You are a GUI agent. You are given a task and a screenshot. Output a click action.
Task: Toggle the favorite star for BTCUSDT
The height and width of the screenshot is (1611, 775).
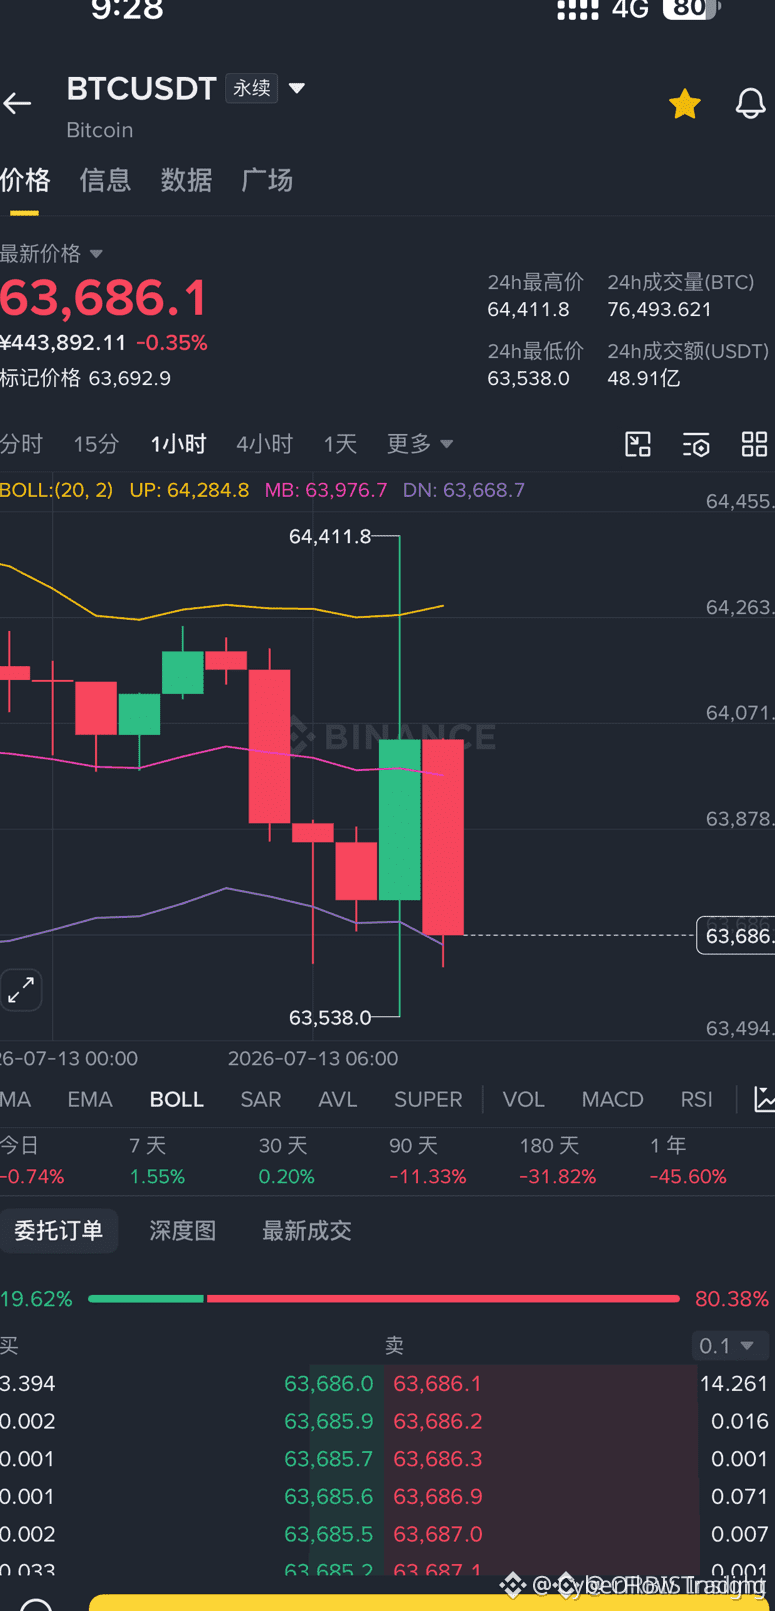(x=685, y=104)
